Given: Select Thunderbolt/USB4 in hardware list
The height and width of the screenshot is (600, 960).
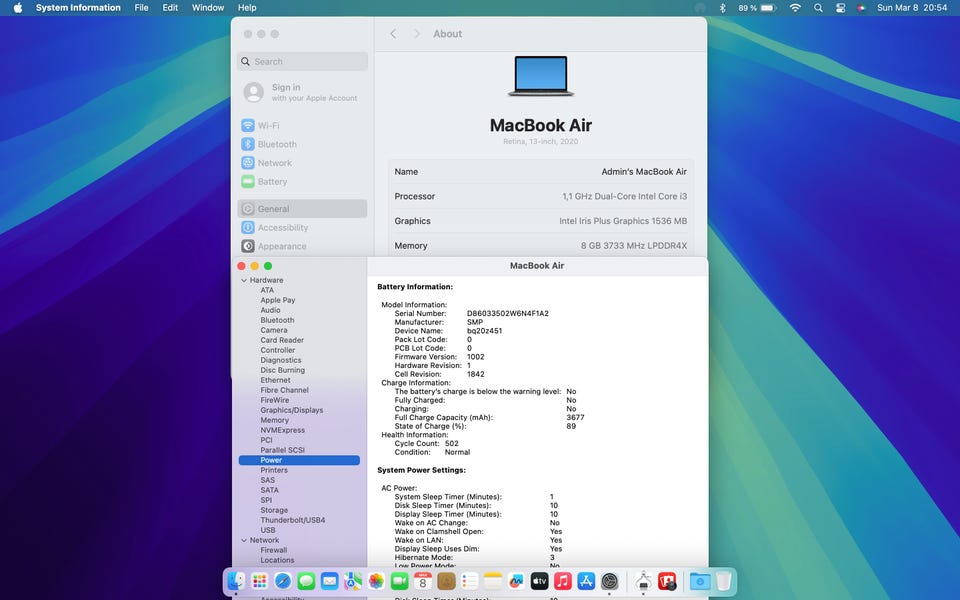Looking at the screenshot, I should coord(293,520).
